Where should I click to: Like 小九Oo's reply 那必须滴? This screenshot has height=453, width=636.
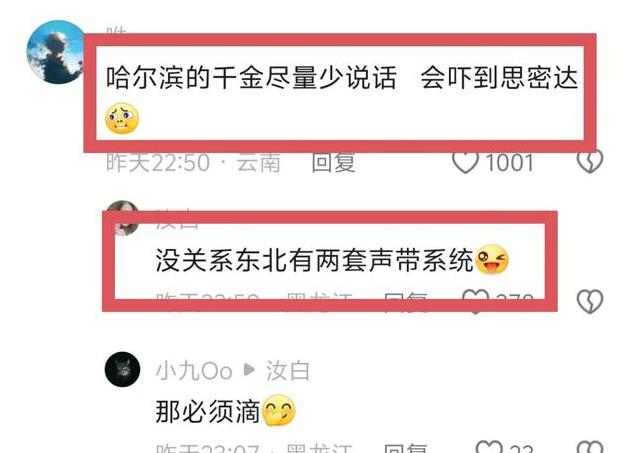tap(489, 446)
